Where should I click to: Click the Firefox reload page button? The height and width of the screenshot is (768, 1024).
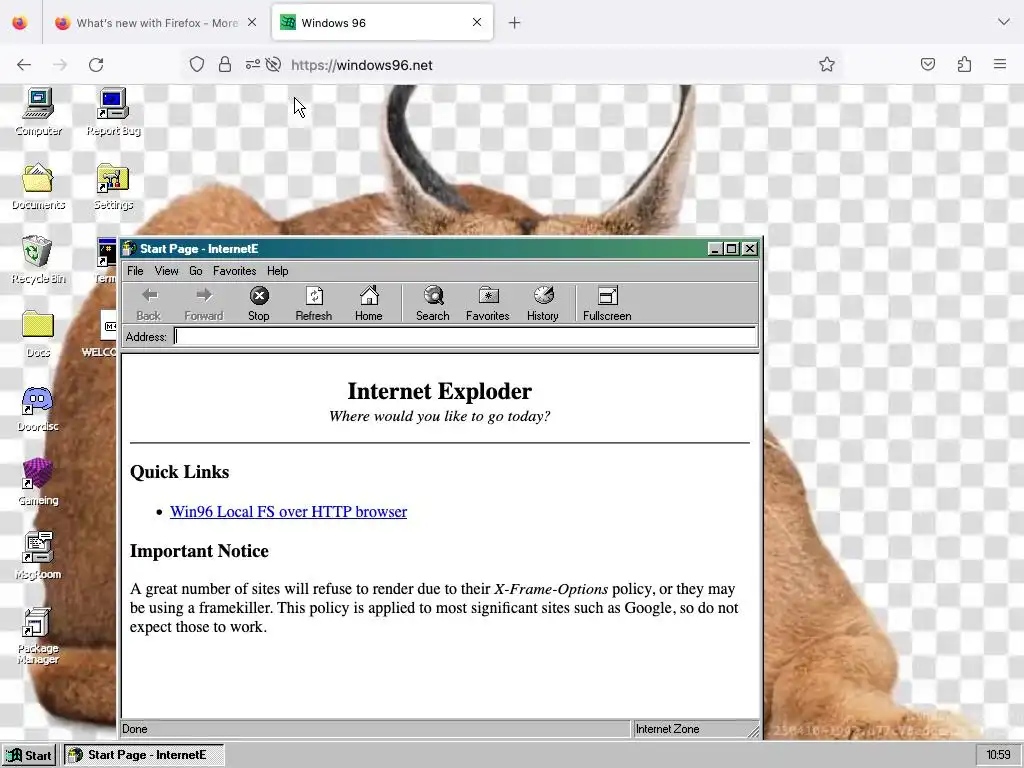click(x=96, y=65)
